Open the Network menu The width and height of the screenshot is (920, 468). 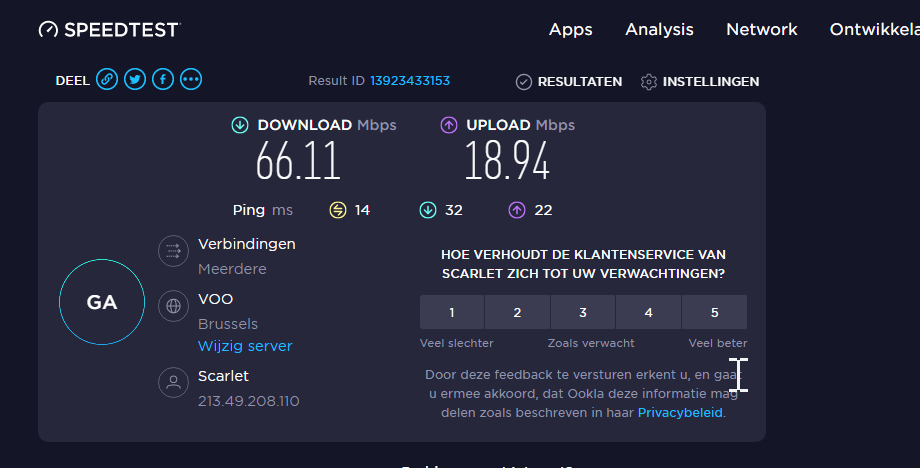pyautogui.click(x=762, y=30)
